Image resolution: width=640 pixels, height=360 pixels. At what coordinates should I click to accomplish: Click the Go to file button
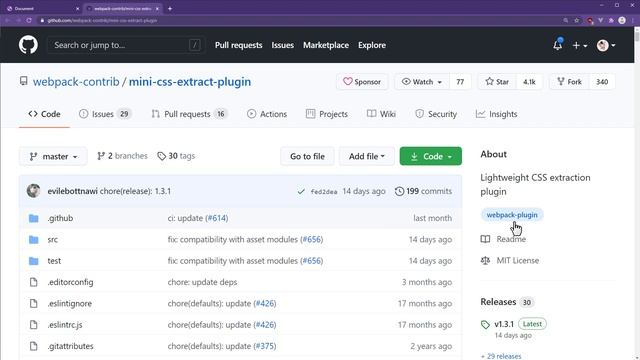pos(307,156)
